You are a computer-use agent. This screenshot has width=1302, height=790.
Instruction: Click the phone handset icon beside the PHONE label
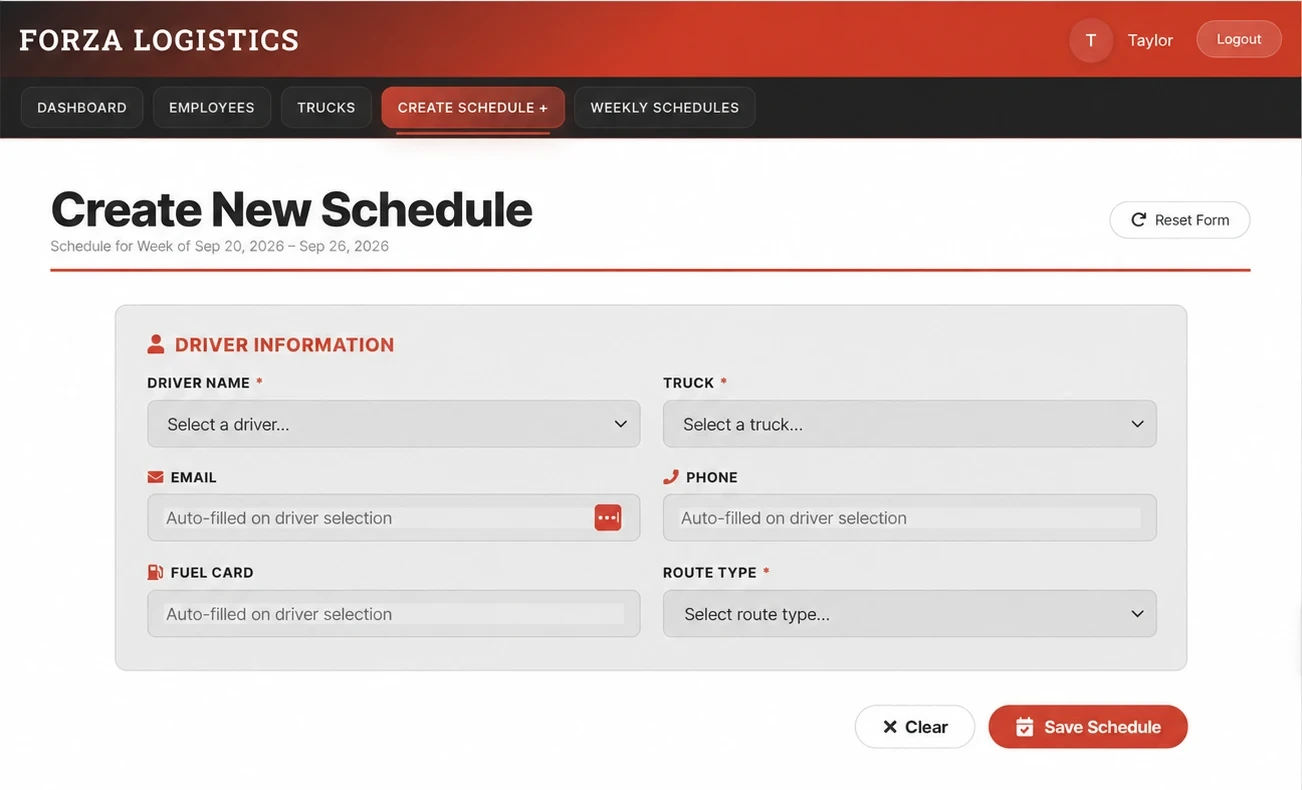671,477
